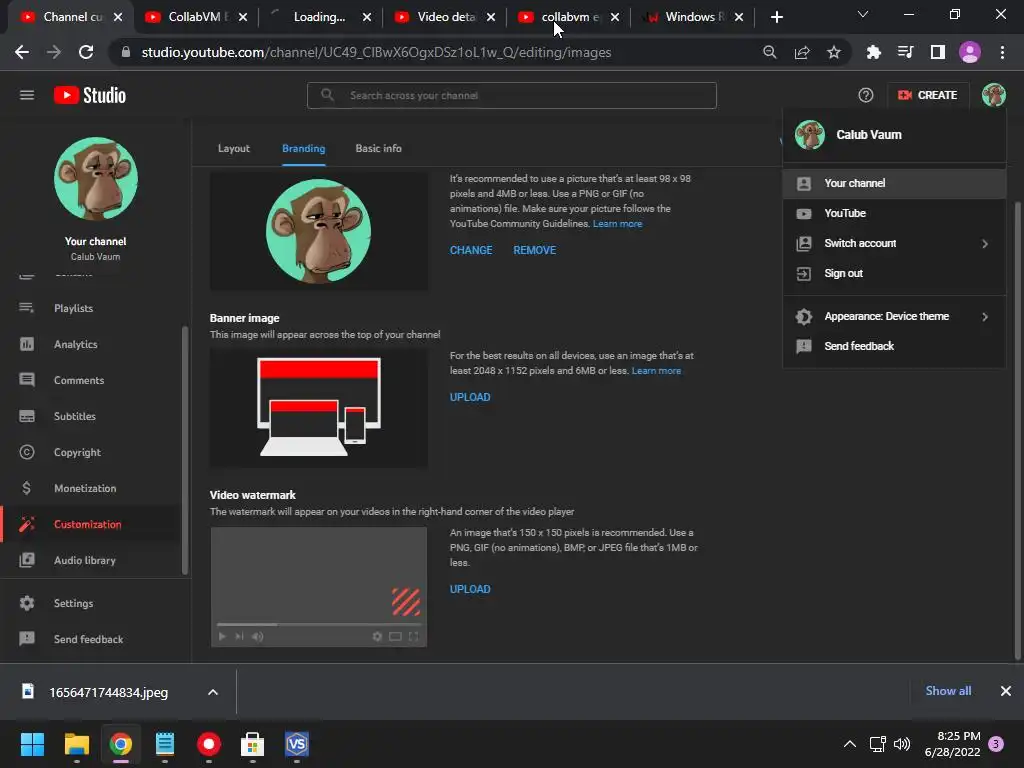This screenshot has width=1024, height=768.
Task: Open Learn more link for banner image
Action: click(656, 371)
